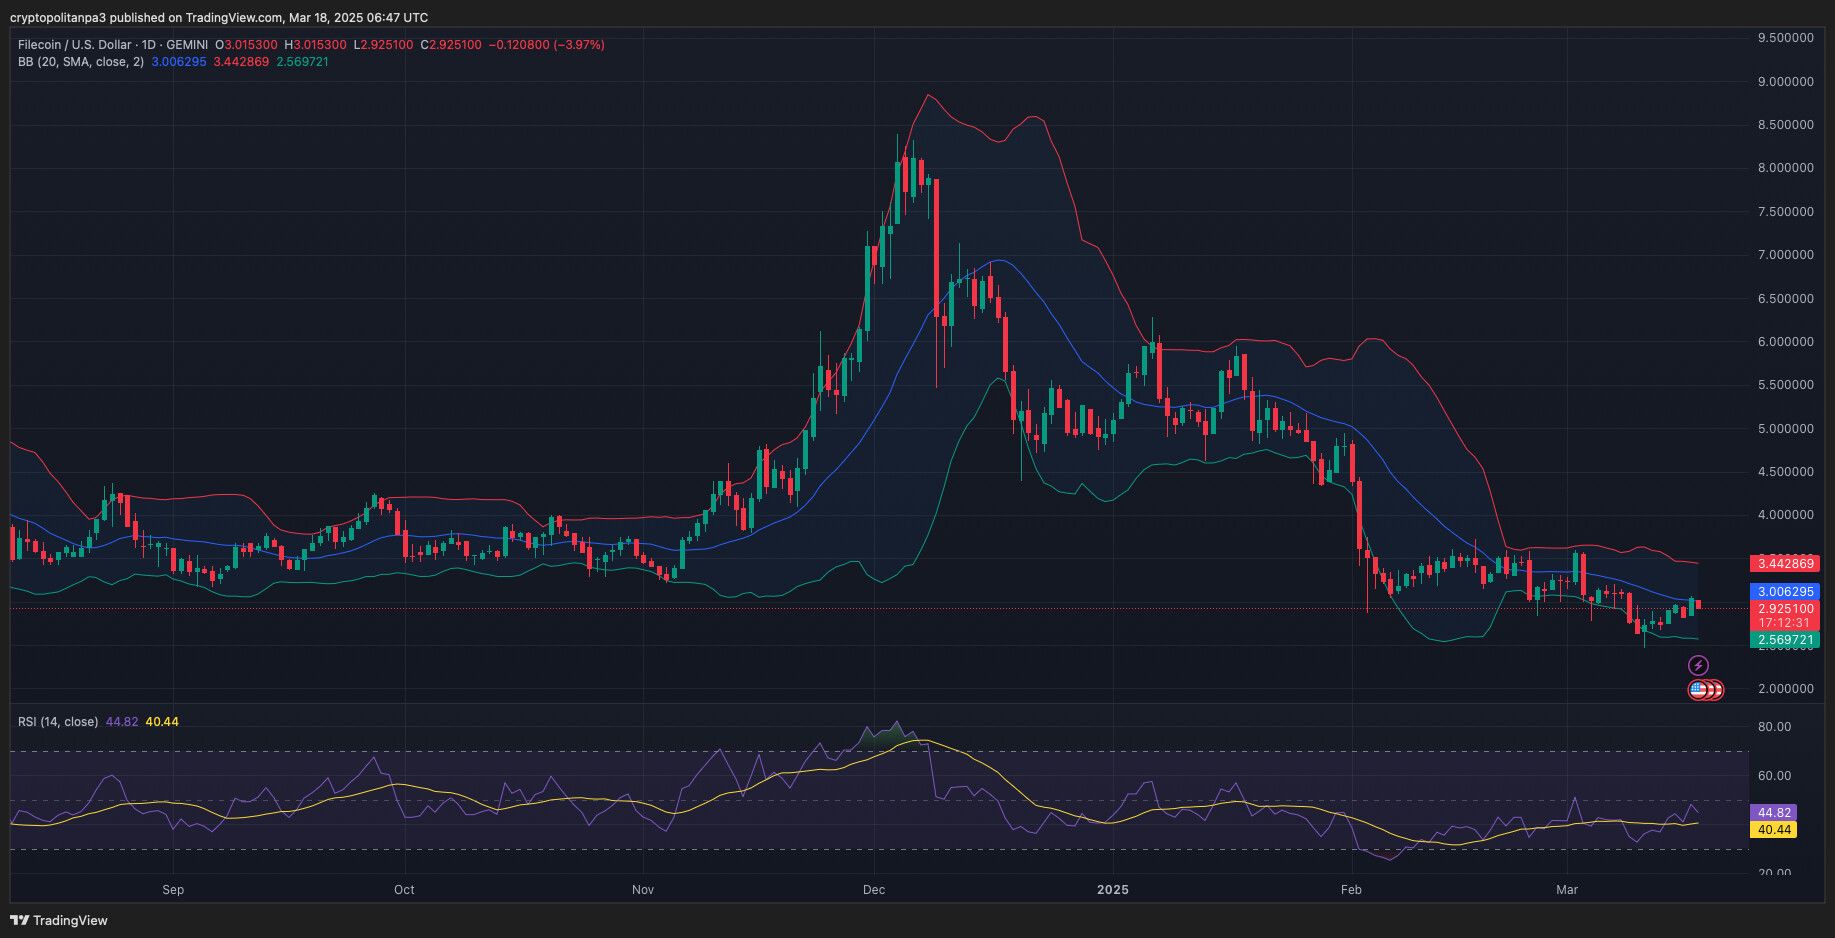This screenshot has height=938, width=1835.
Task: Click the red 2.925100 current price tag
Action: coord(1785,608)
